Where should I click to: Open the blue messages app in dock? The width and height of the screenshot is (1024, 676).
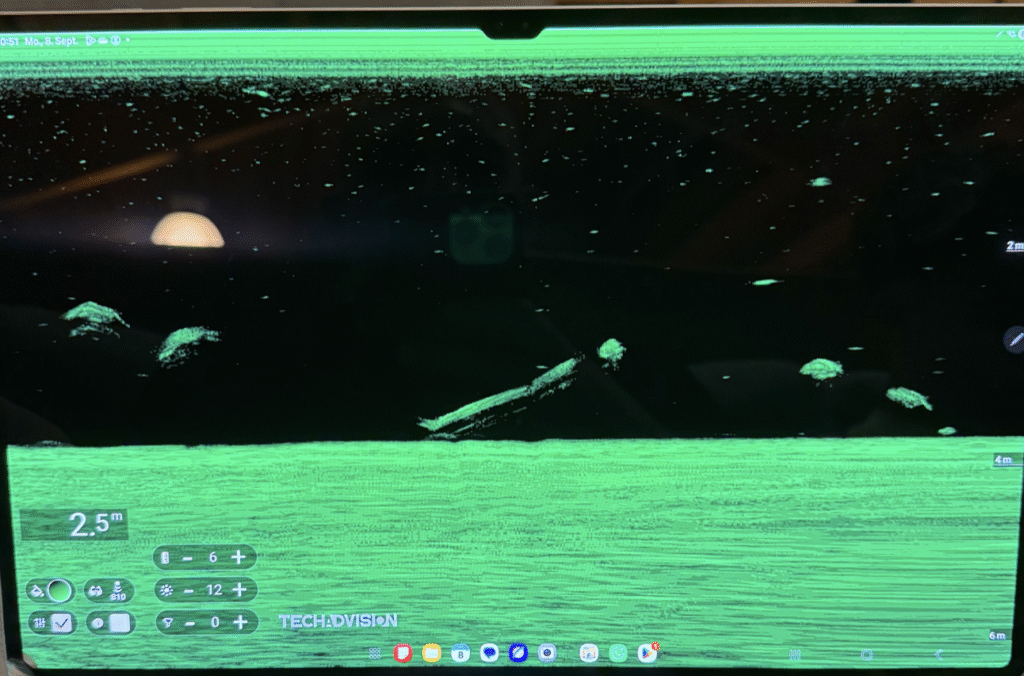[x=489, y=652]
